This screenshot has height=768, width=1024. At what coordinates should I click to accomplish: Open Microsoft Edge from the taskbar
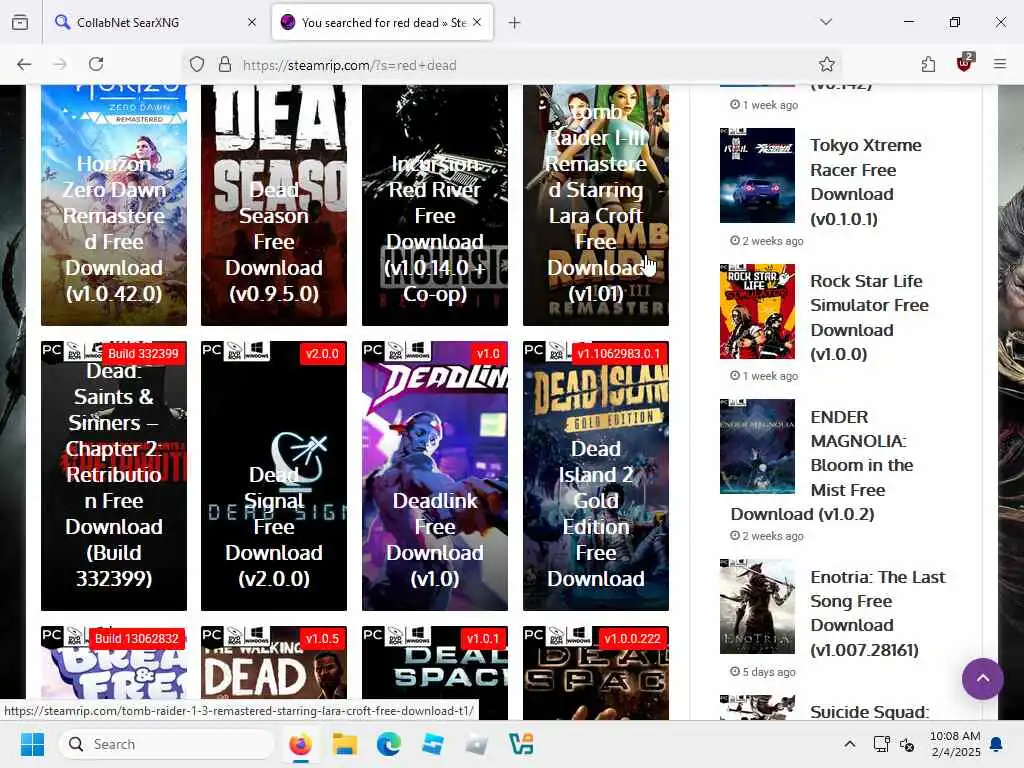[x=389, y=744]
